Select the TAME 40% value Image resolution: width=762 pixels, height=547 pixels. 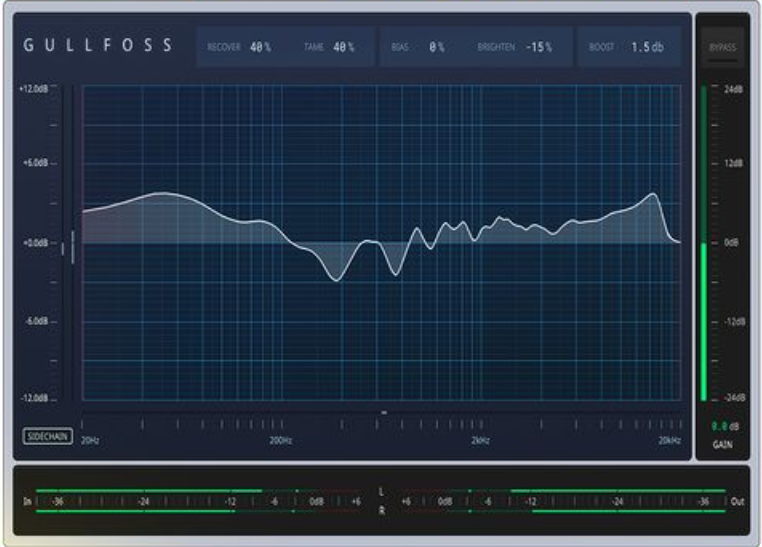coord(329,47)
